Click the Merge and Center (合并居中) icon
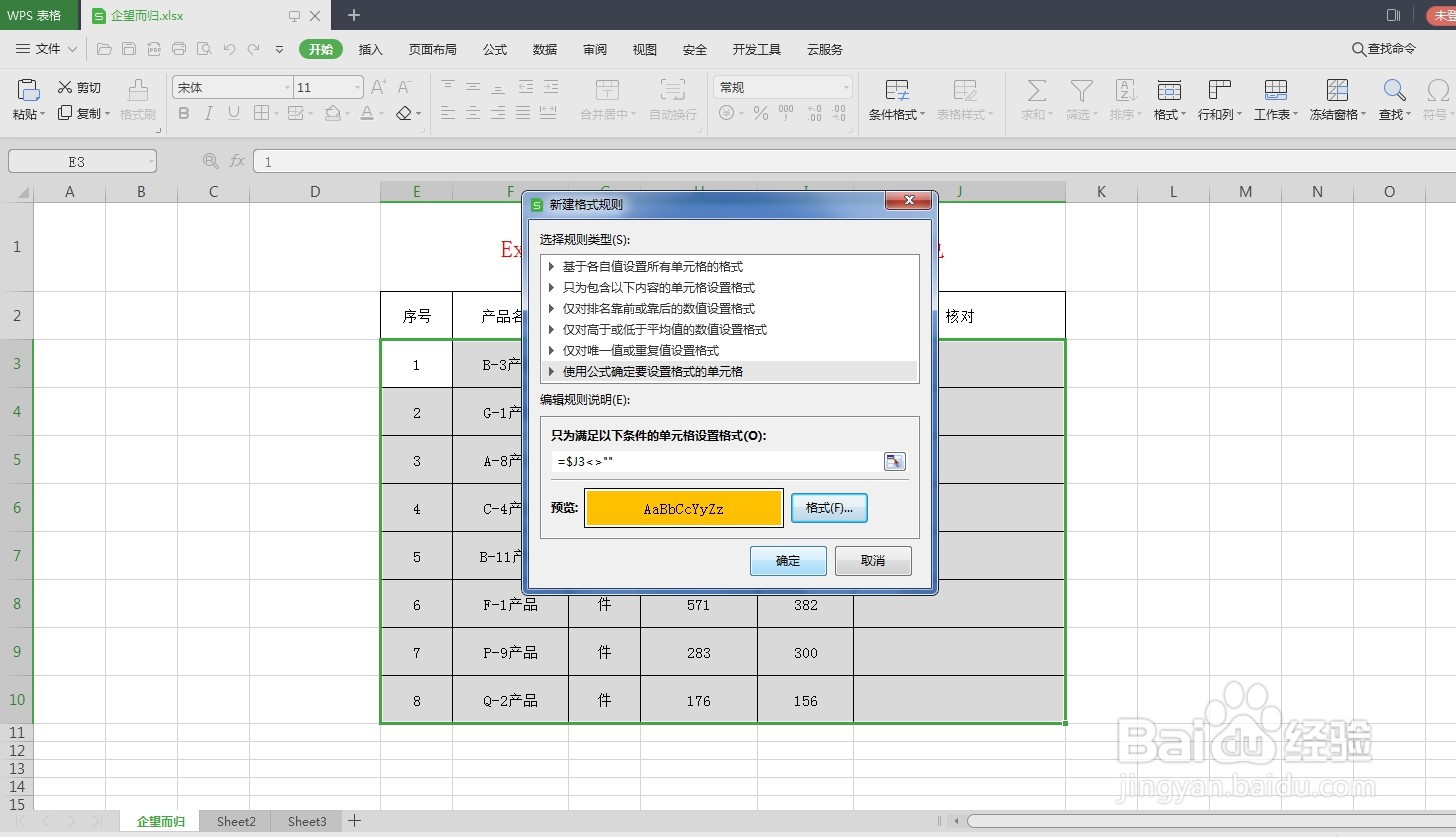This screenshot has height=837, width=1456. 607,90
